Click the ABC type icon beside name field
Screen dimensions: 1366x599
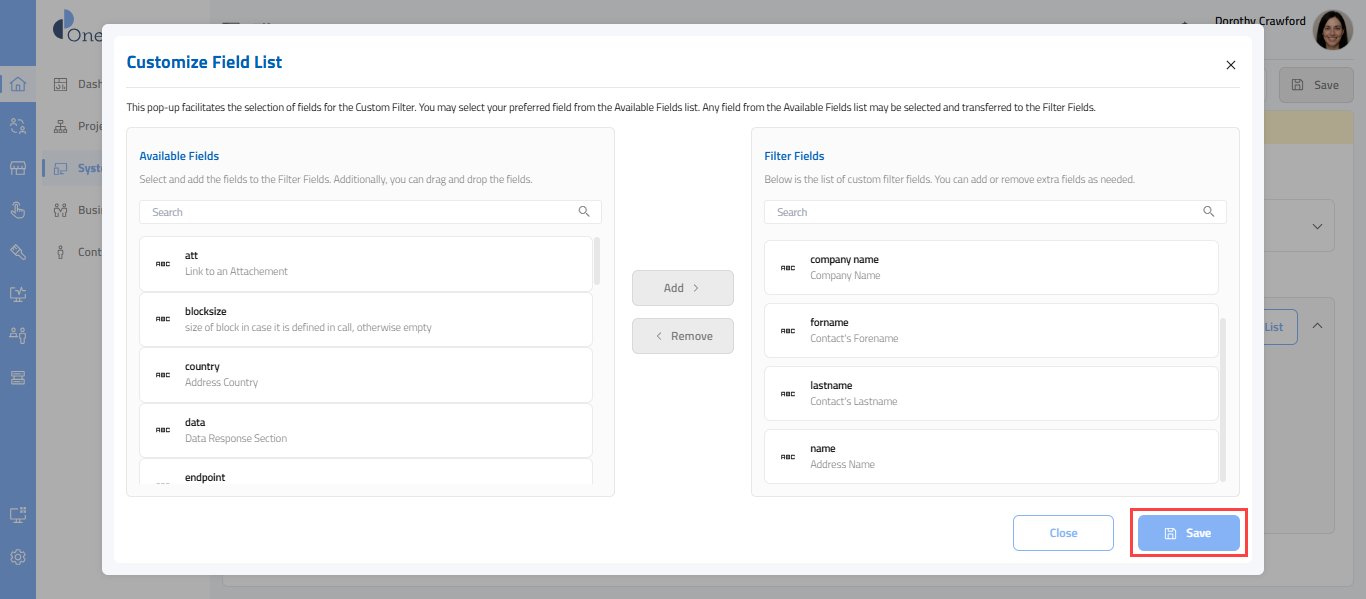click(788, 457)
